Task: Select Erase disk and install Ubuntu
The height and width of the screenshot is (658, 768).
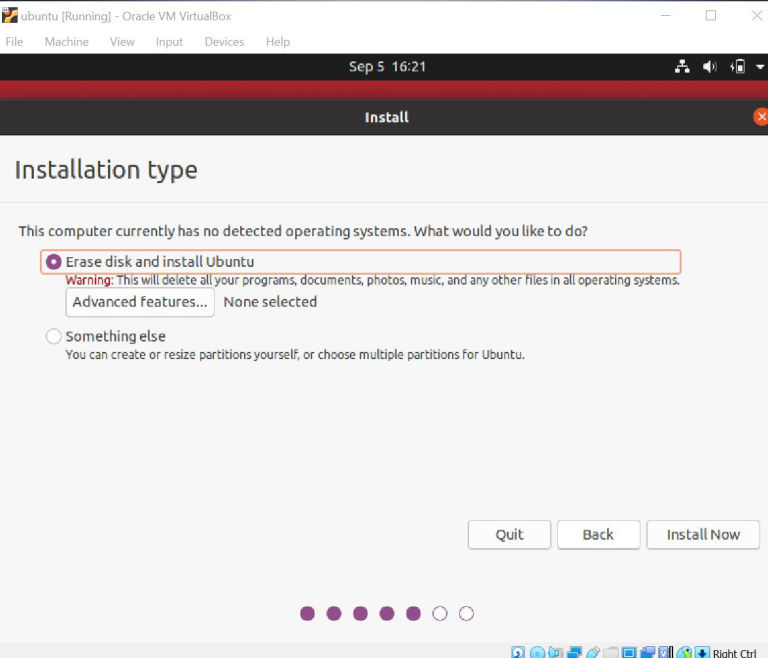Action: pyautogui.click(x=54, y=262)
